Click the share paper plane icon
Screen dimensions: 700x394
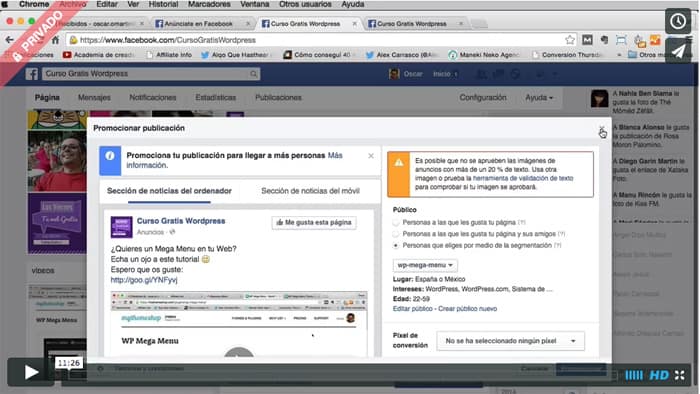pos(678,51)
